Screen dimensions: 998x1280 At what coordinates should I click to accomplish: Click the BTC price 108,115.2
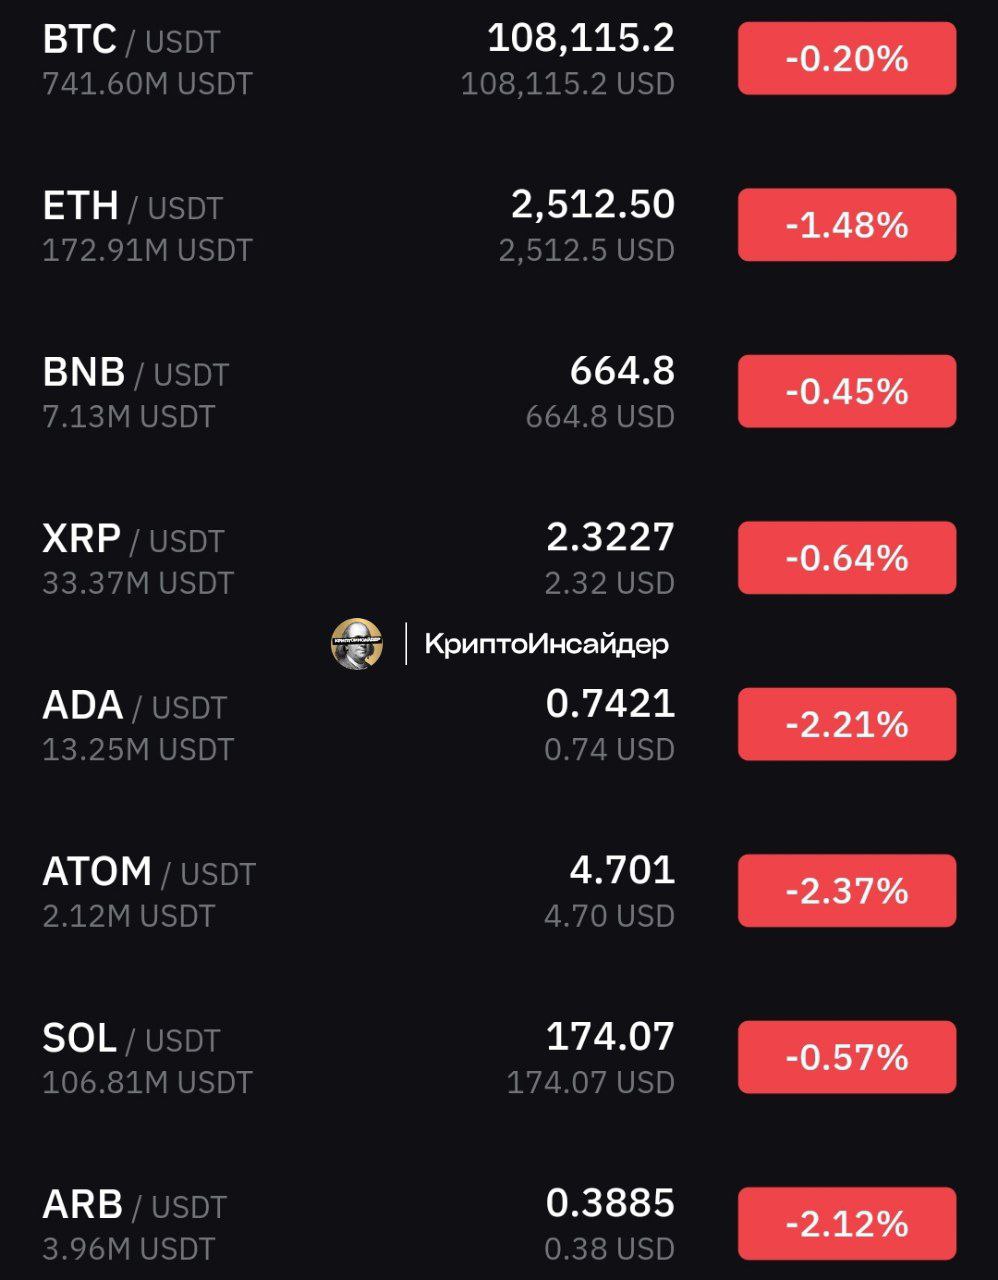click(581, 39)
